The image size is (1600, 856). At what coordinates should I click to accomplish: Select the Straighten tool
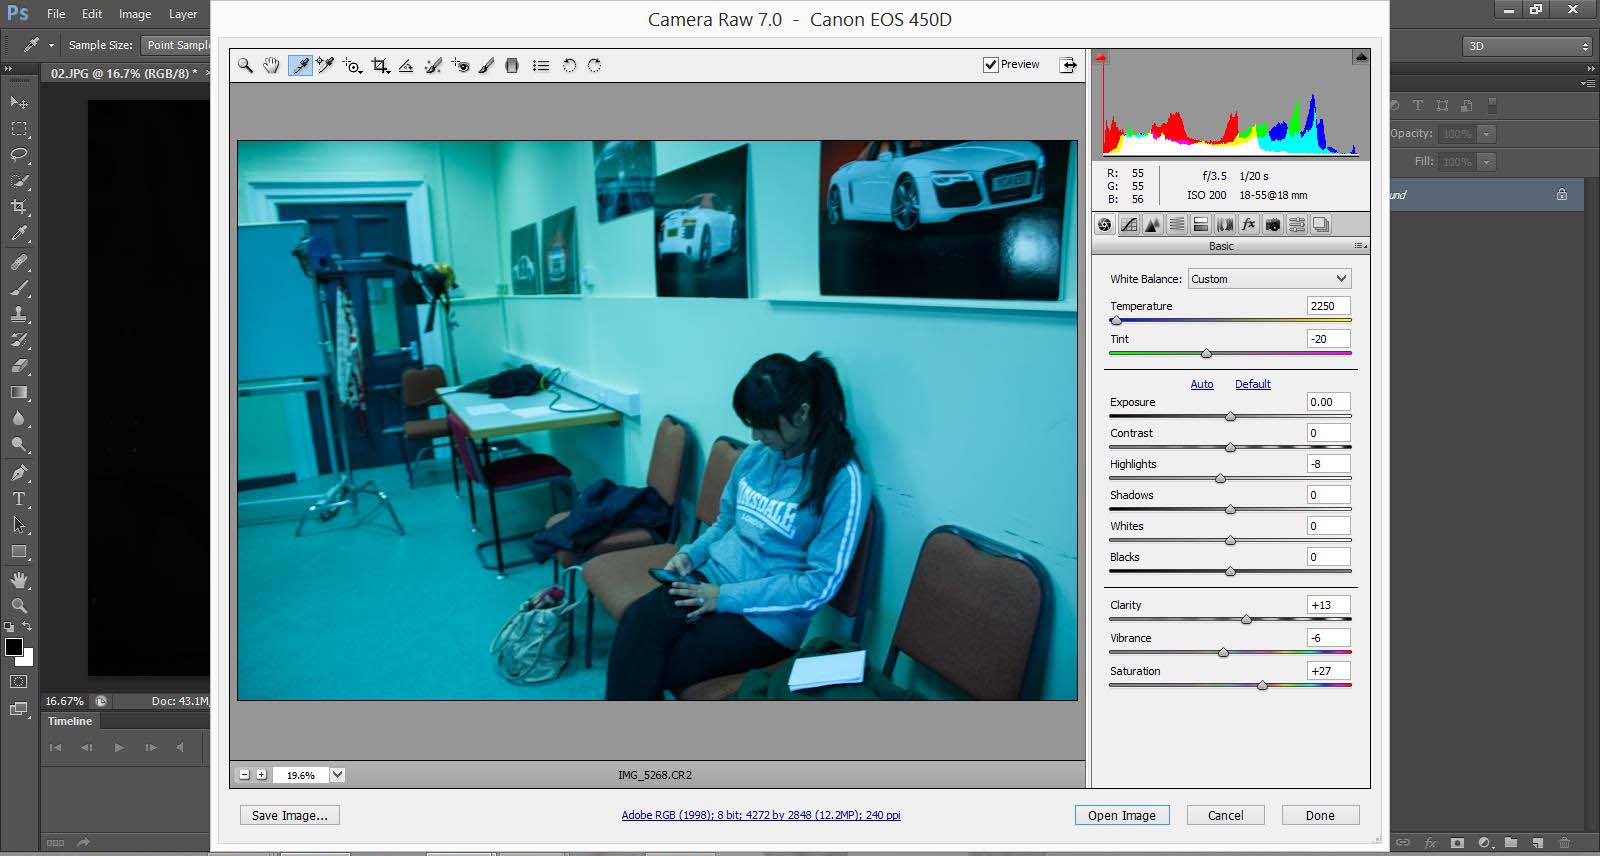click(x=406, y=66)
